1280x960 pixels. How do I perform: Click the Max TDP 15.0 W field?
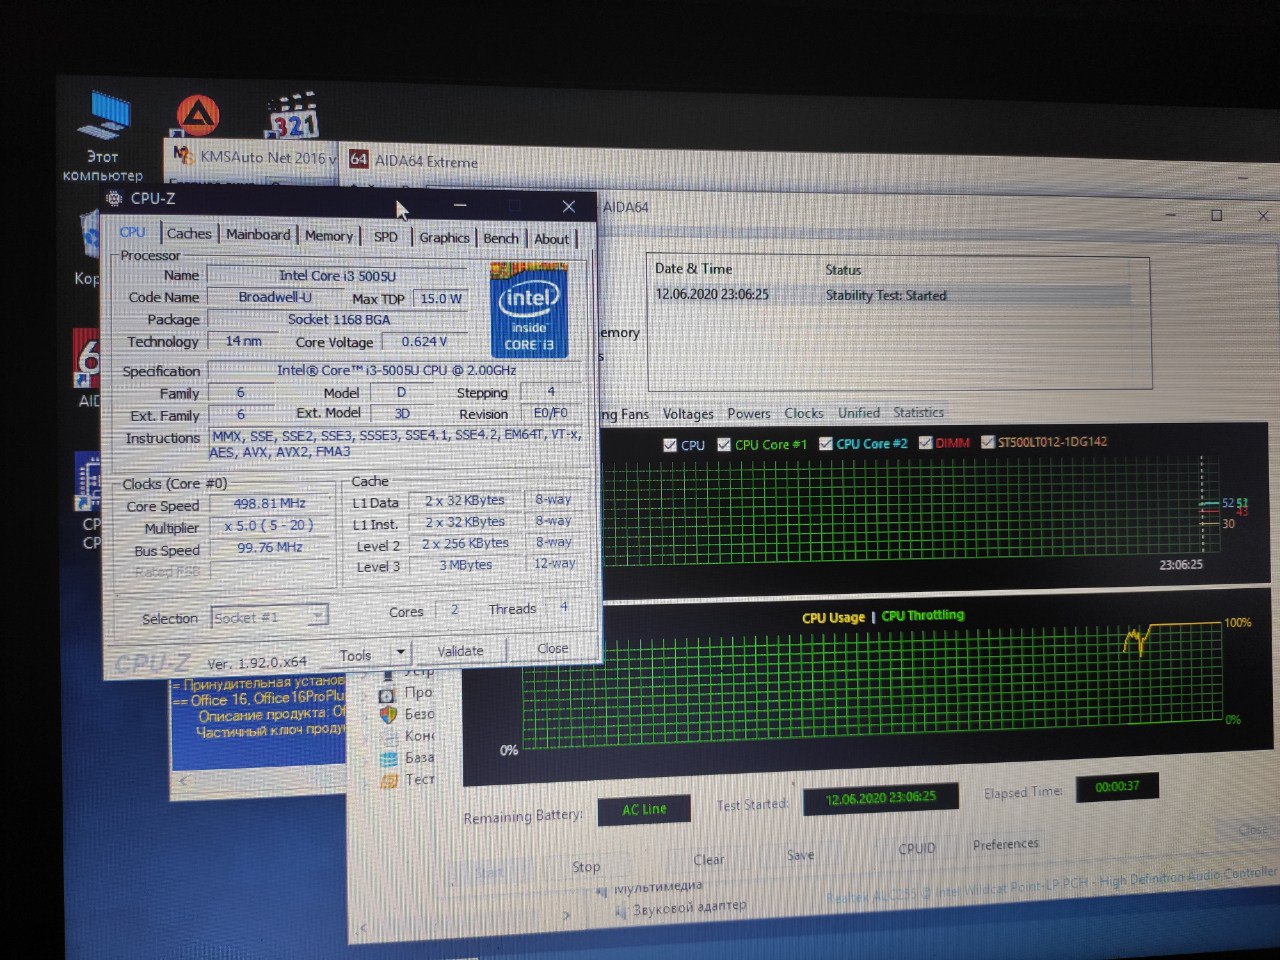click(440, 299)
